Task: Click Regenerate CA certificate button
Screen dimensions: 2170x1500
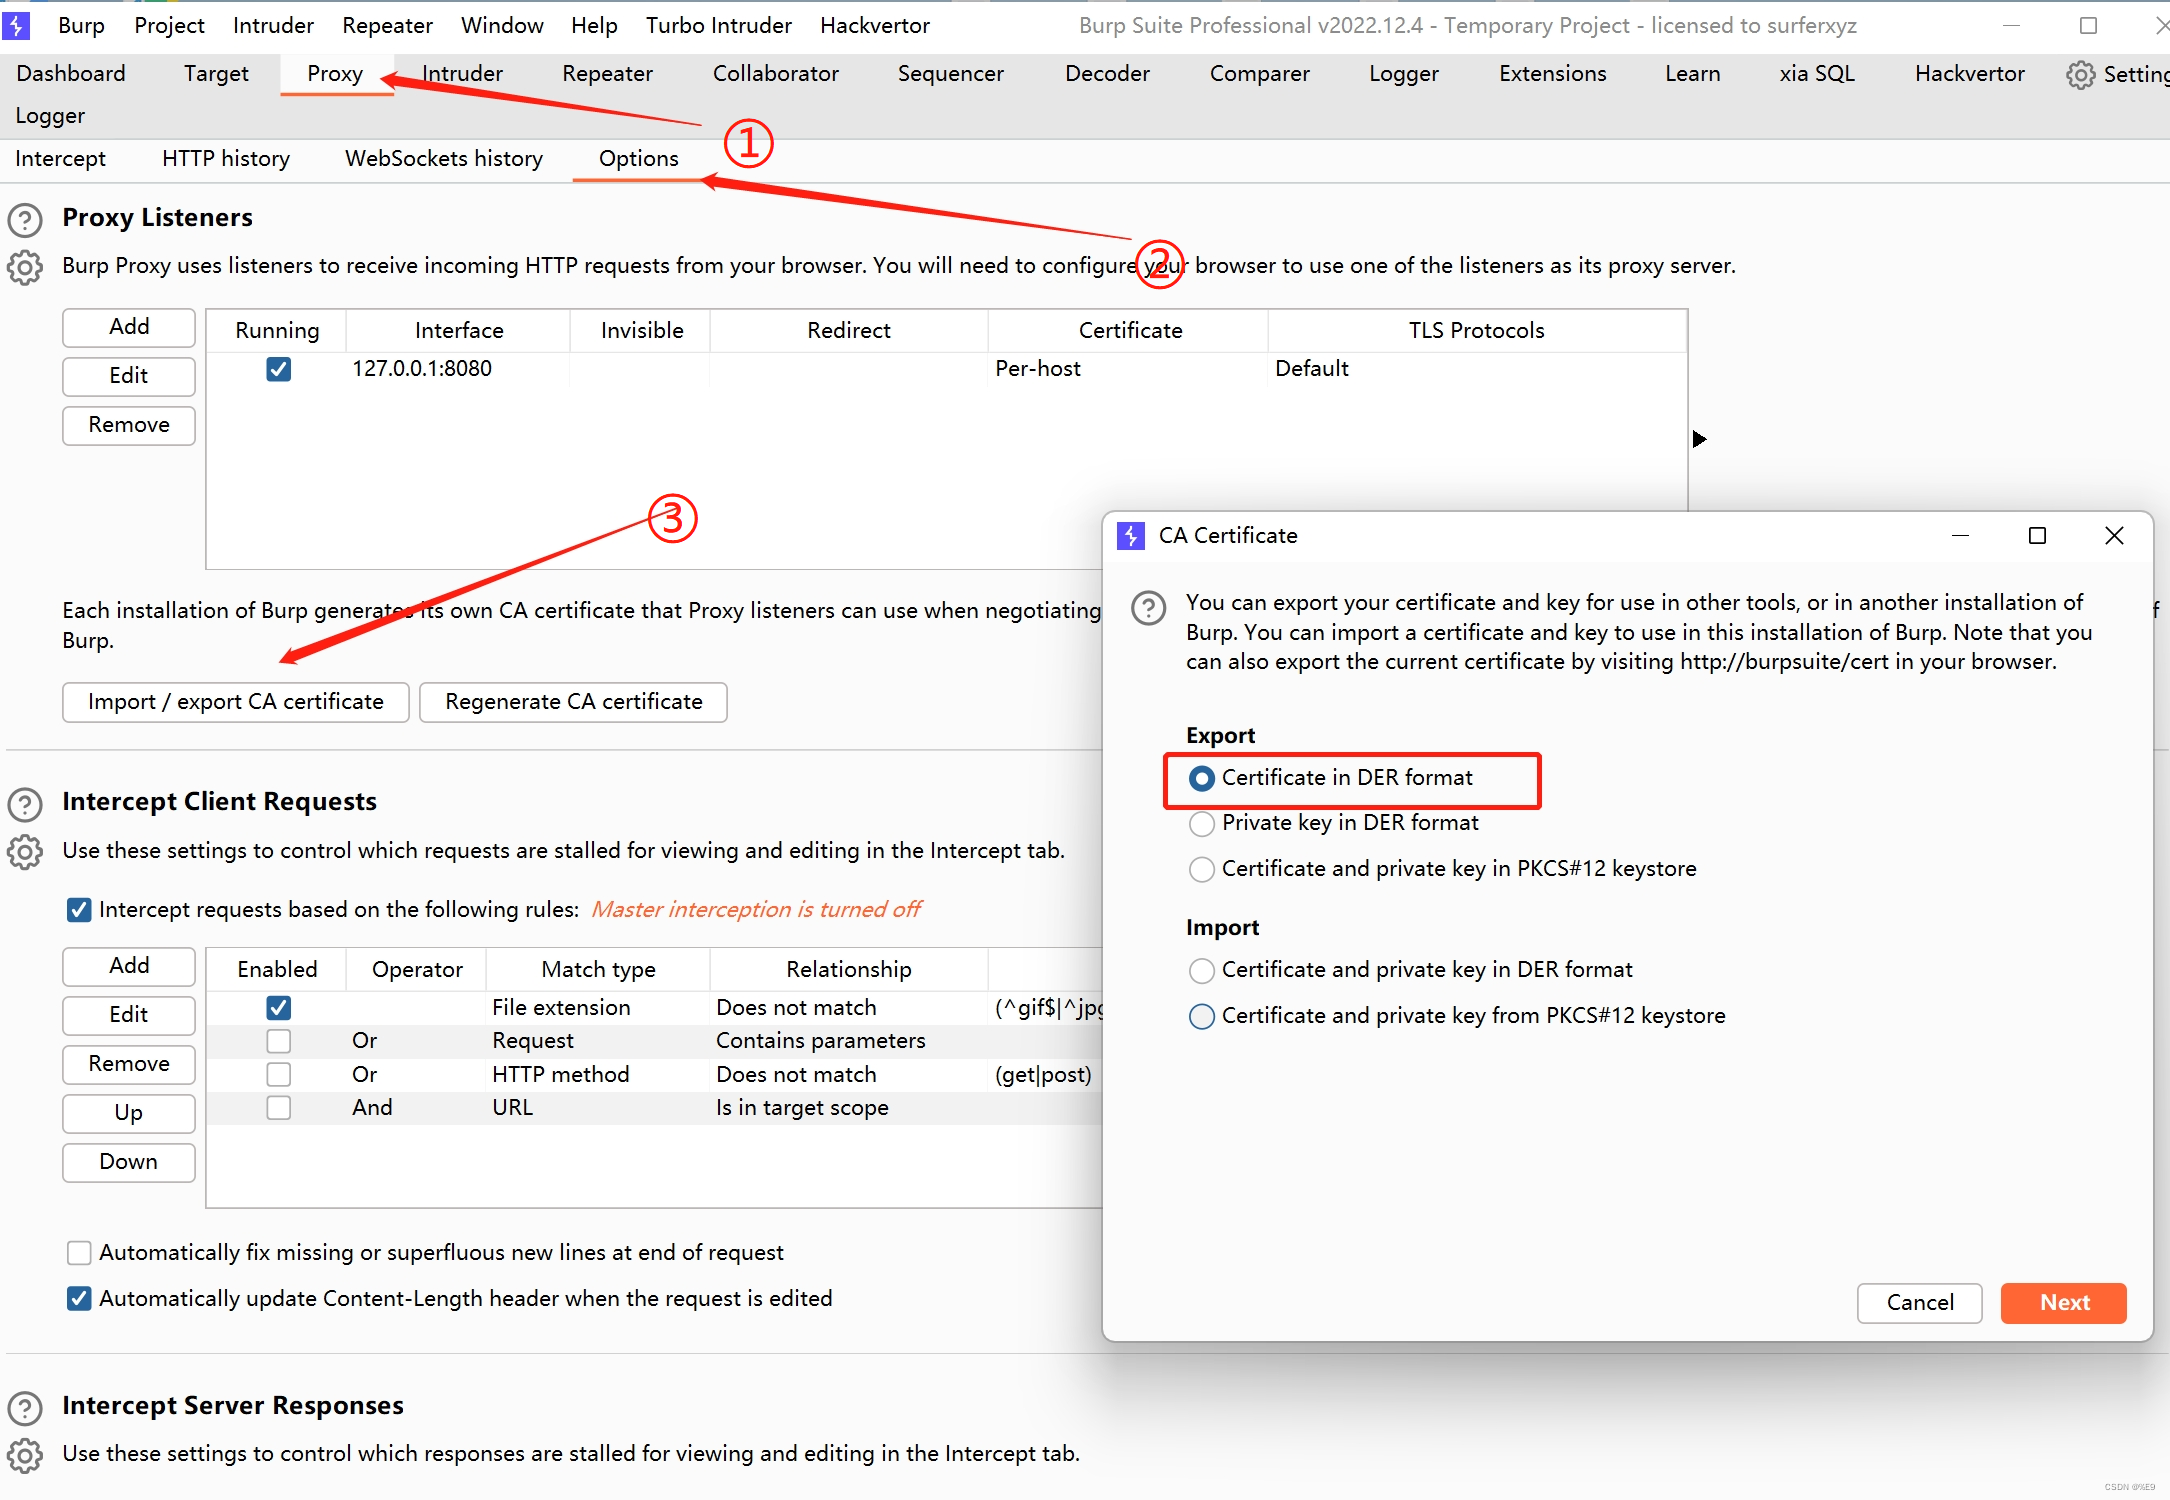Action: point(573,702)
